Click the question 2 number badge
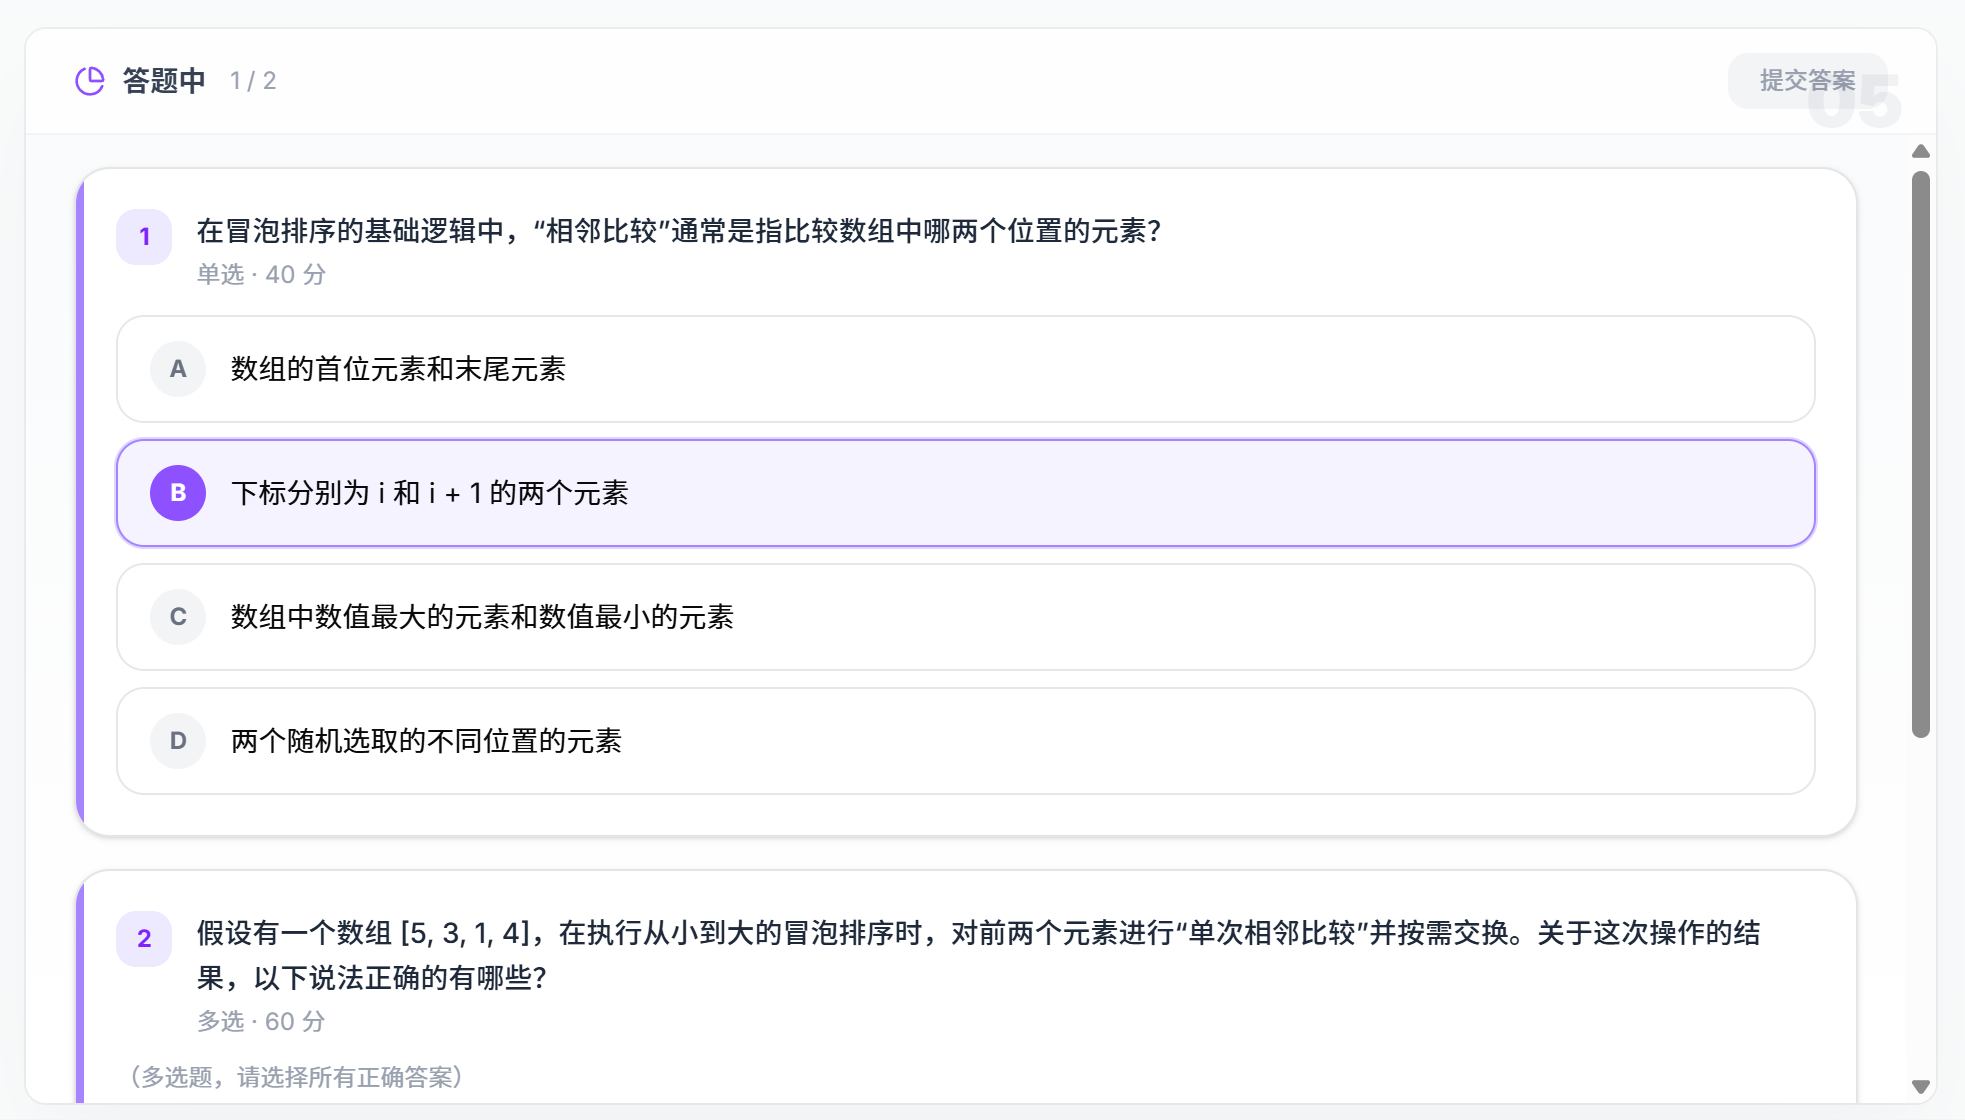This screenshot has width=1965, height=1120. tap(143, 938)
